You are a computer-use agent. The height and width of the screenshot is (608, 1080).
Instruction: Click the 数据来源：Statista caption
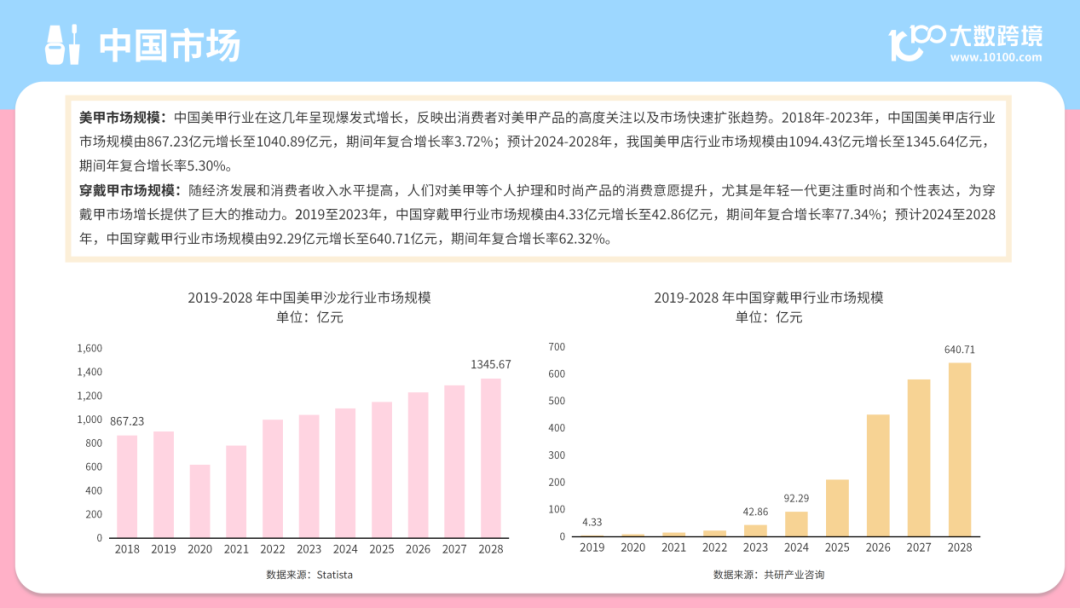(x=309, y=574)
